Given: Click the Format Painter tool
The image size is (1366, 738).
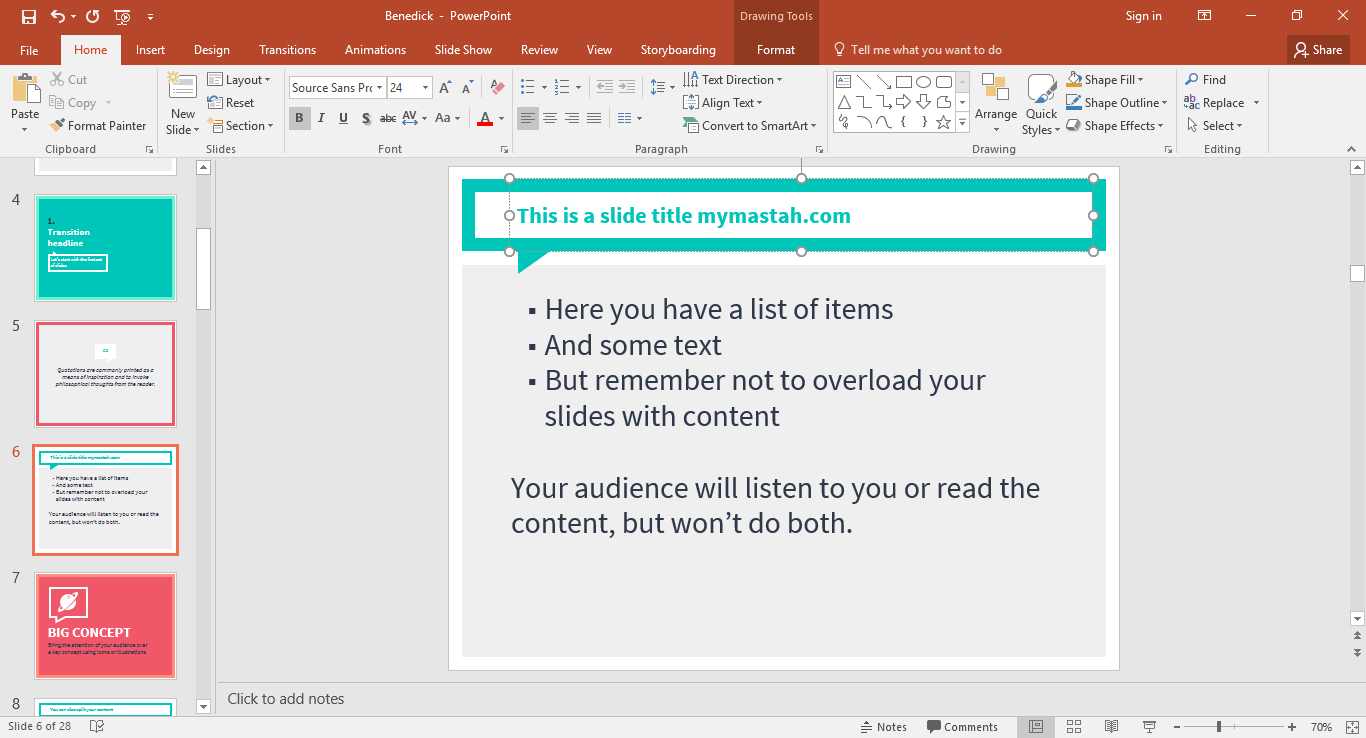Looking at the screenshot, I should click(97, 126).
